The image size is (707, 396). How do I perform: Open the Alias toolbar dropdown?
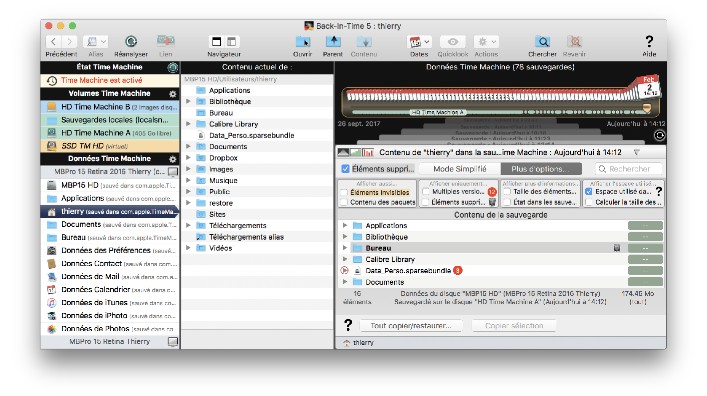tap(95, 42)
